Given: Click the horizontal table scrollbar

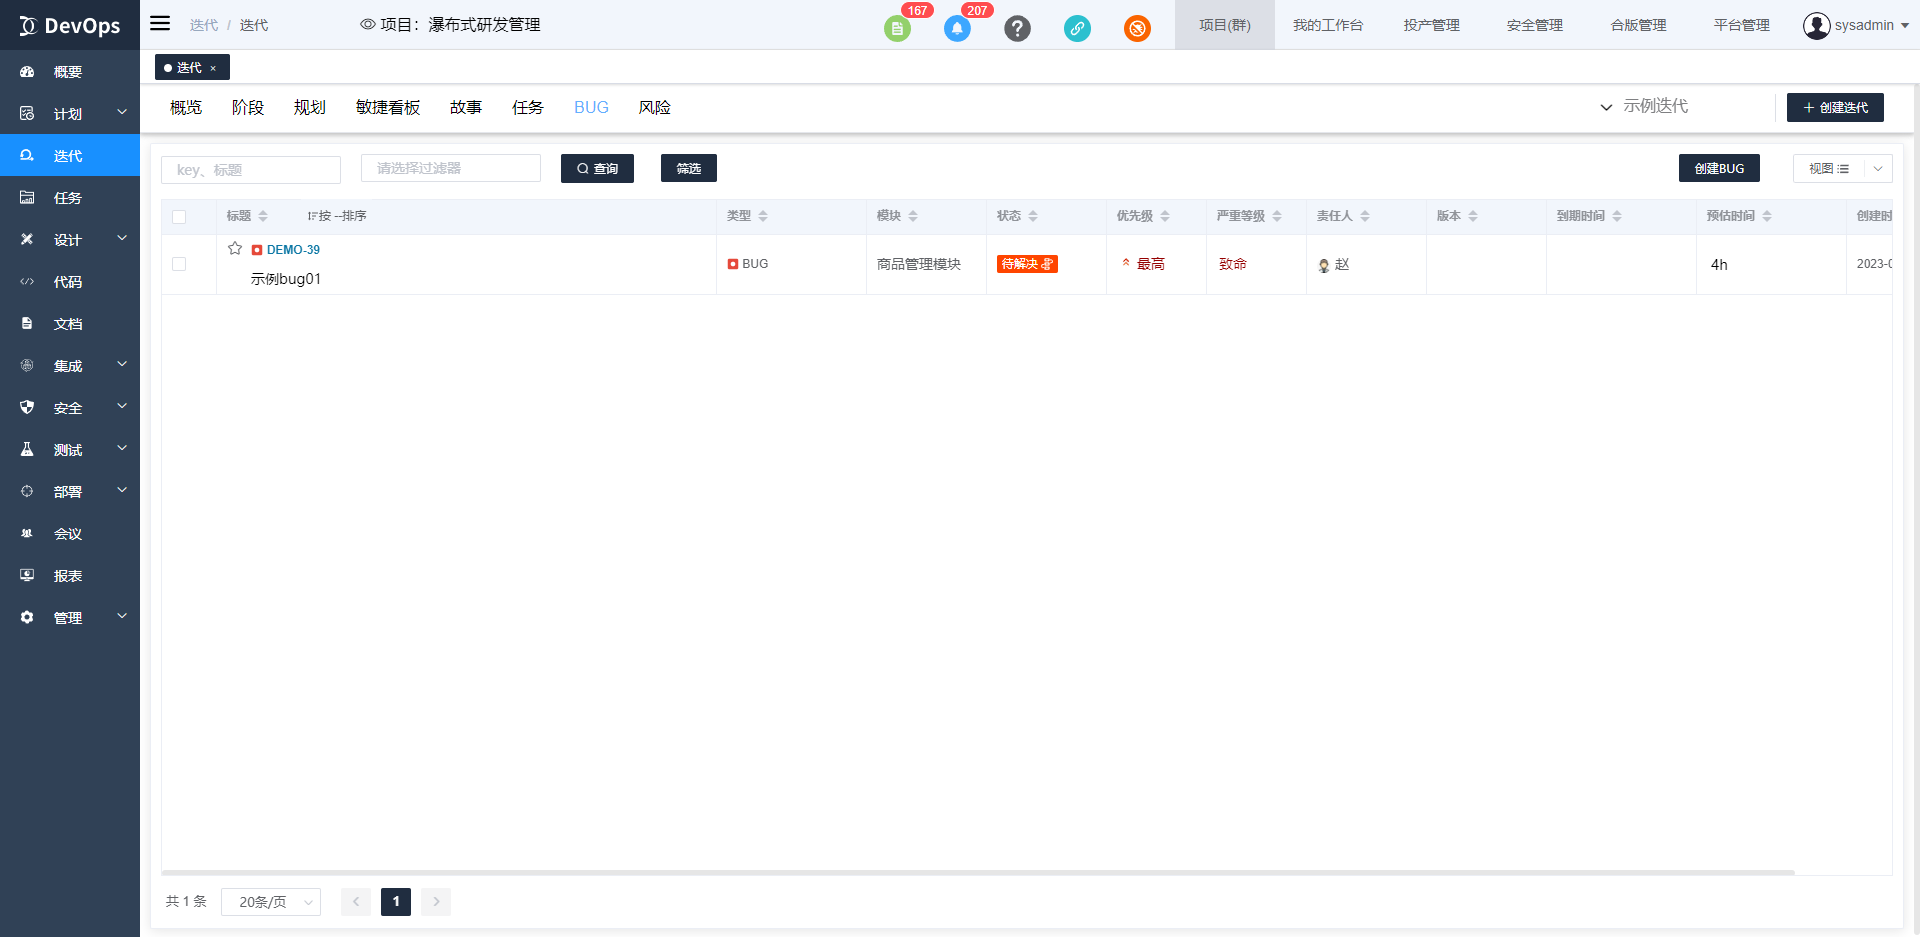Looking at the screenshot, I should 977,873.
